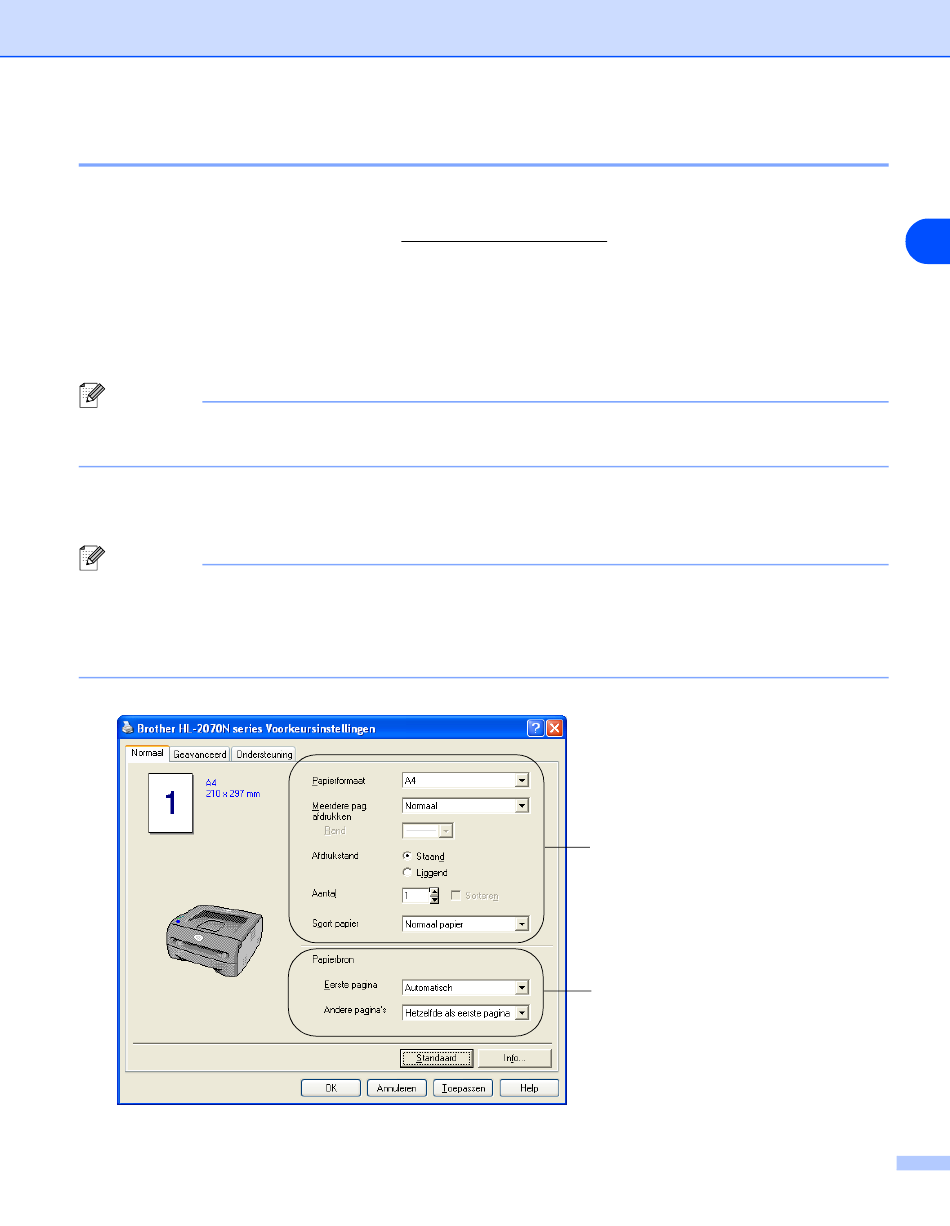Open the Papierformaat dropdown
Image resolution: width=950 pixels, height=1226 pixels.
(x=521, y=780)
